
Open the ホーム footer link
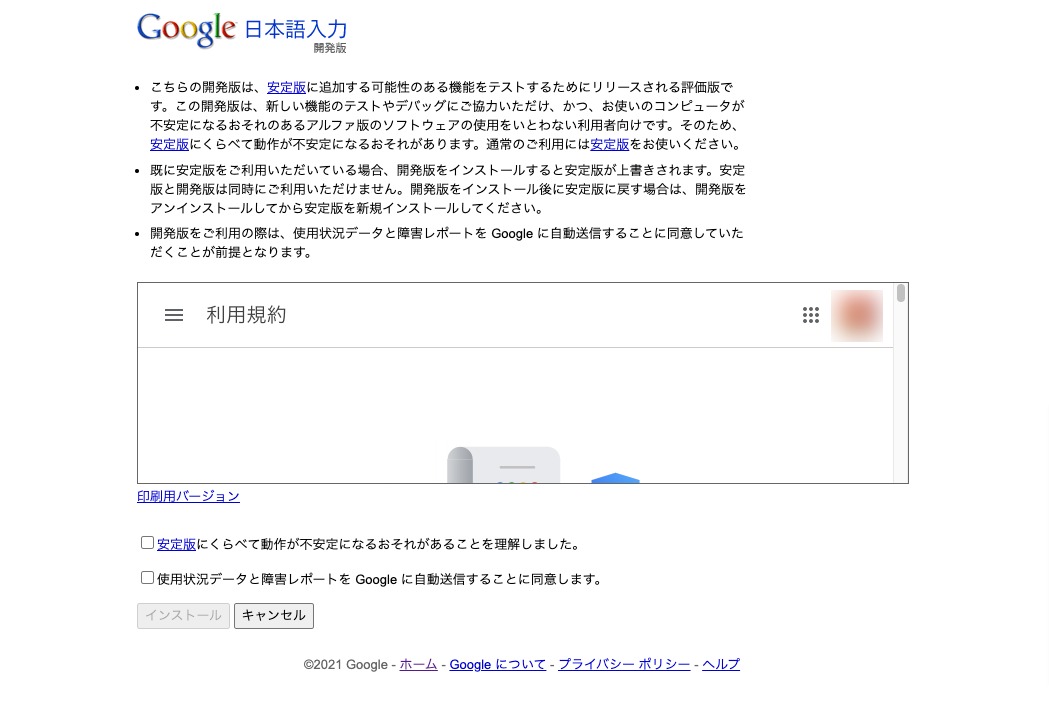coord(418,664)
